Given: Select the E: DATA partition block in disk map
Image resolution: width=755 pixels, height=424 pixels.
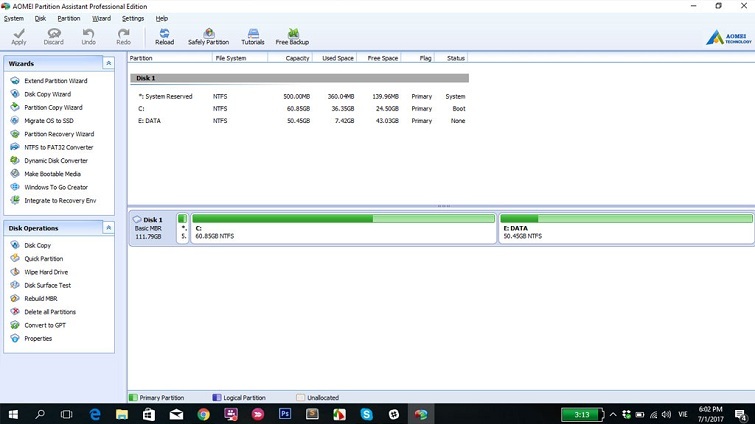Looking at the screenshot, I should 626,230.
